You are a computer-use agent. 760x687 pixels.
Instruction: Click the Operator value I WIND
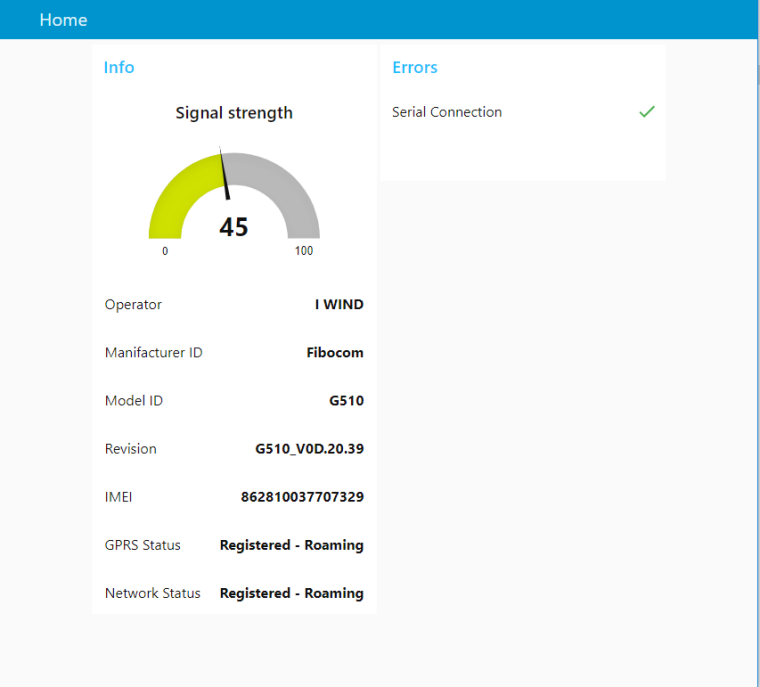pyautogui.click(x=339, y=305)
